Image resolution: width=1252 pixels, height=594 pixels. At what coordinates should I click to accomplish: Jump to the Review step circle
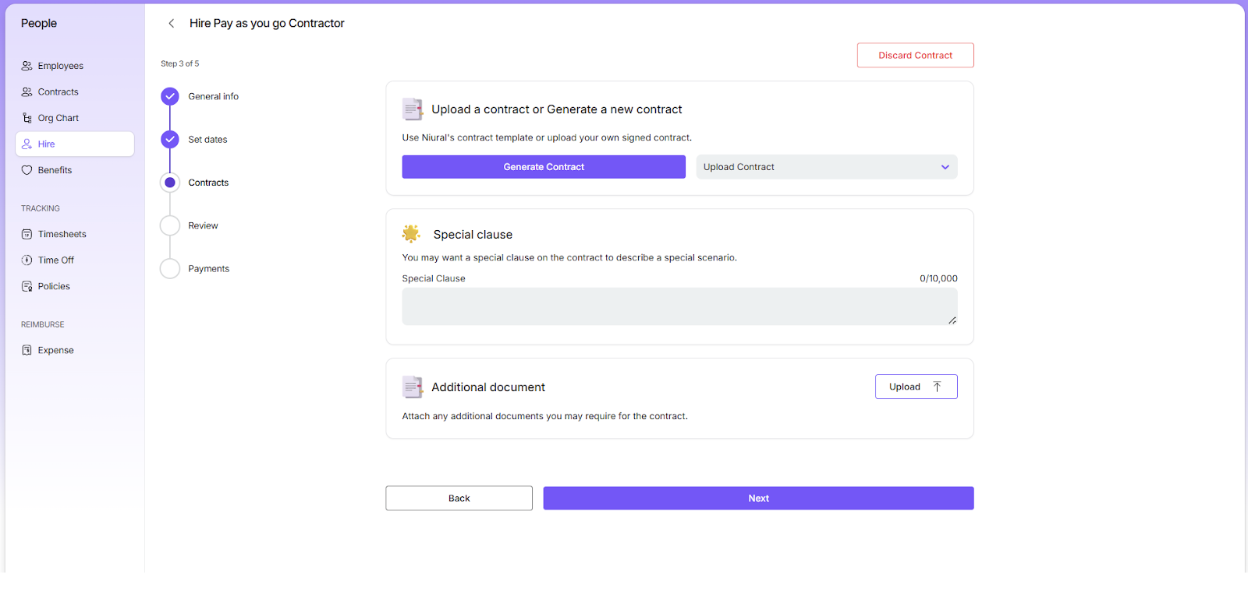(170, 226)
